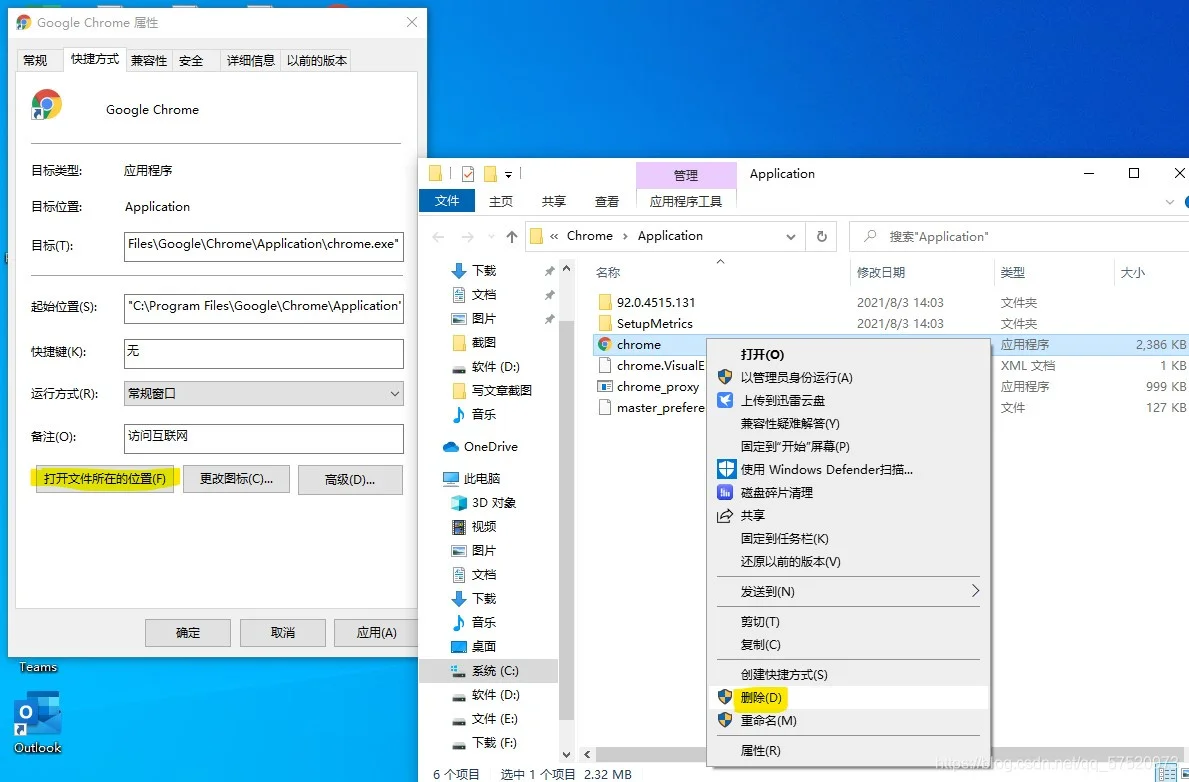
Task: Click the 应用(A) button
Action: (x=376, y=633)
